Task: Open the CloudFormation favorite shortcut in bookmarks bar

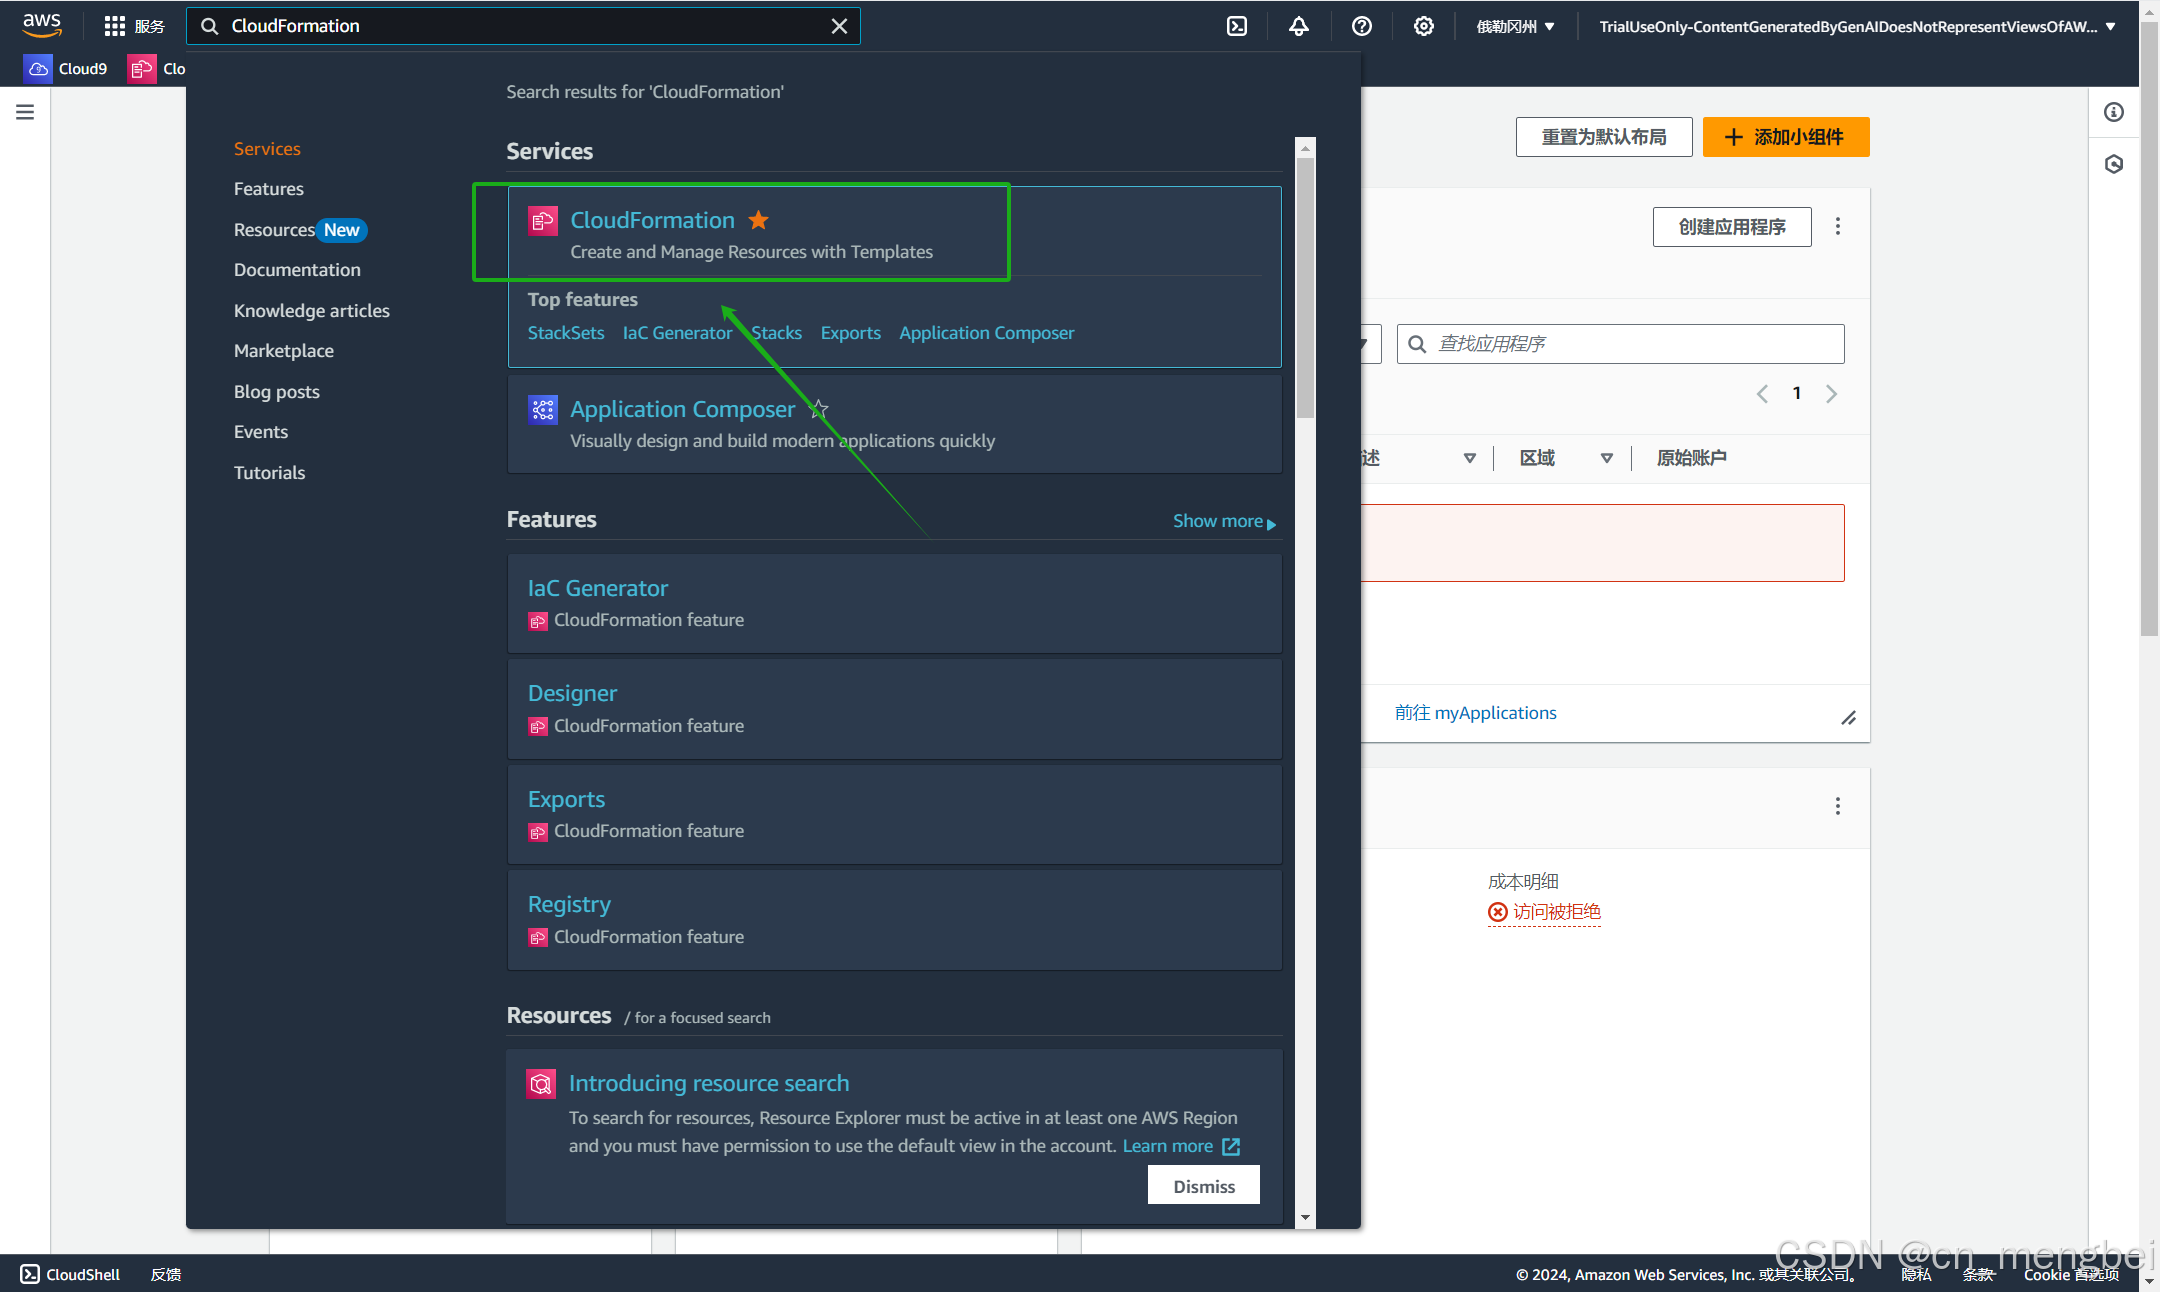Action: 157,68
